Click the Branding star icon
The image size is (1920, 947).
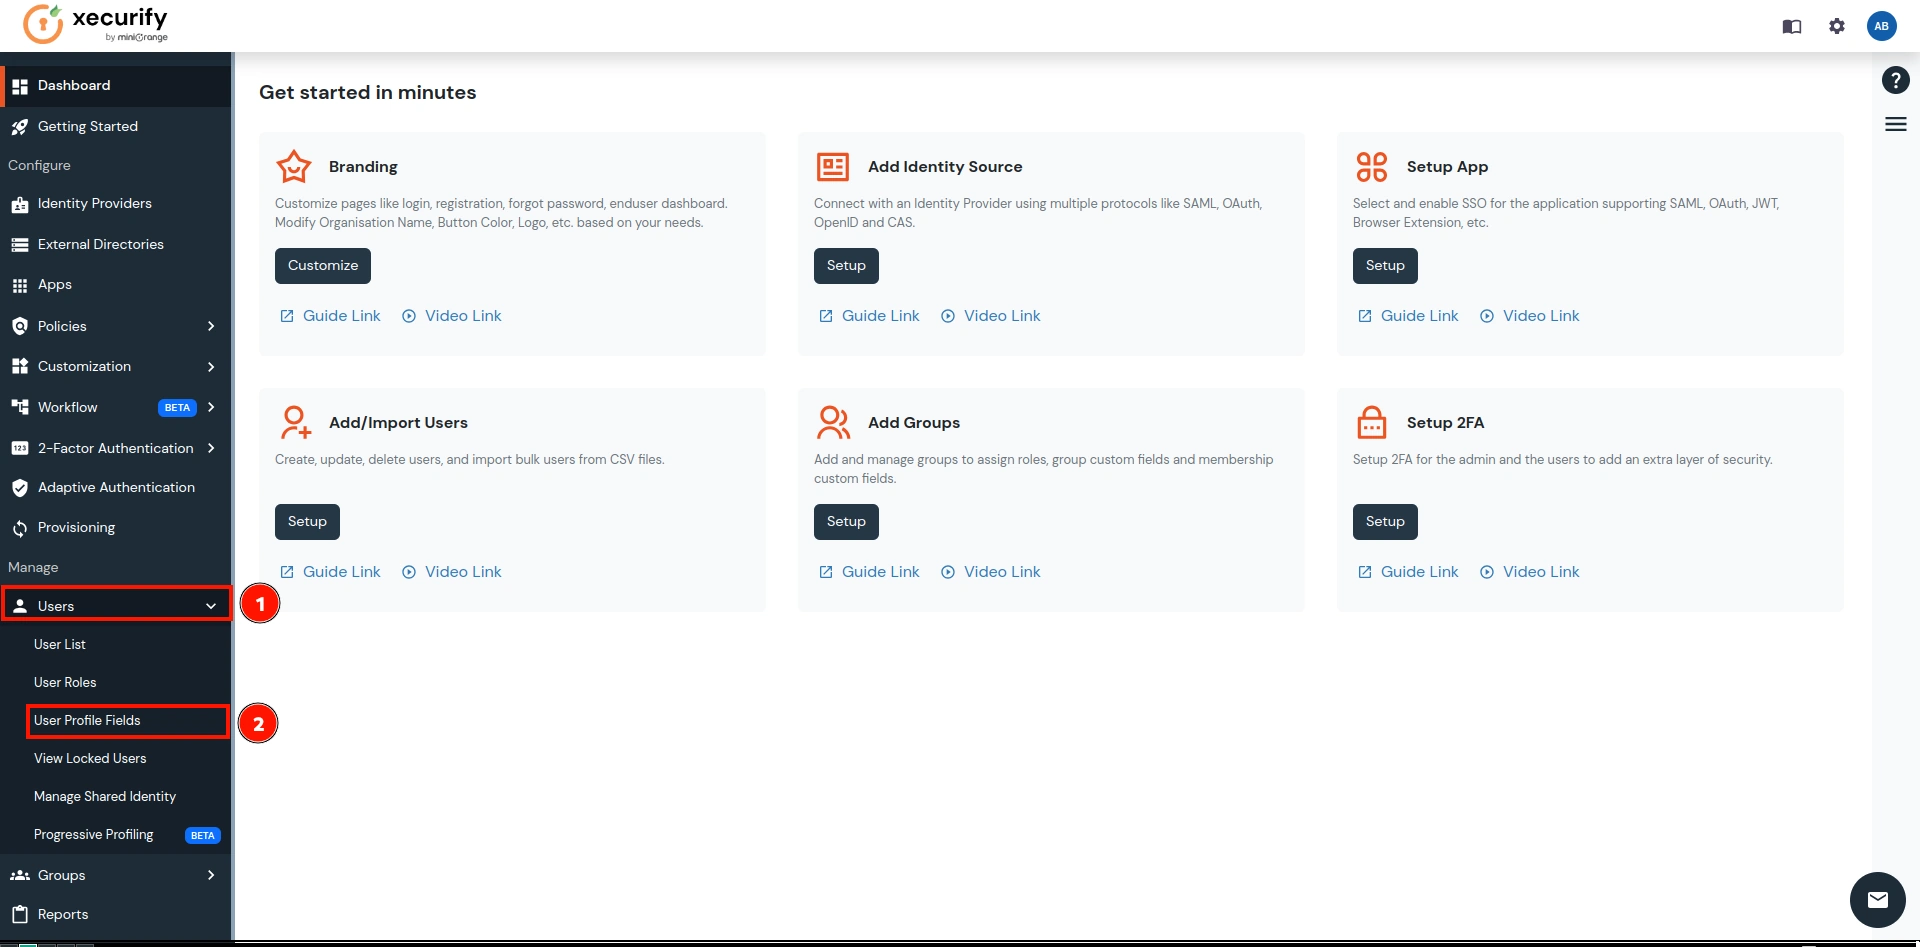(x=294, y=167)
